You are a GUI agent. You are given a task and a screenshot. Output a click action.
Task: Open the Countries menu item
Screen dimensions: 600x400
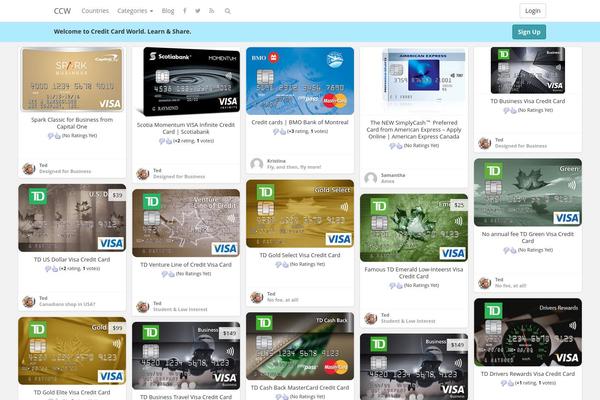pyautogui.click(x=95, y=11)
